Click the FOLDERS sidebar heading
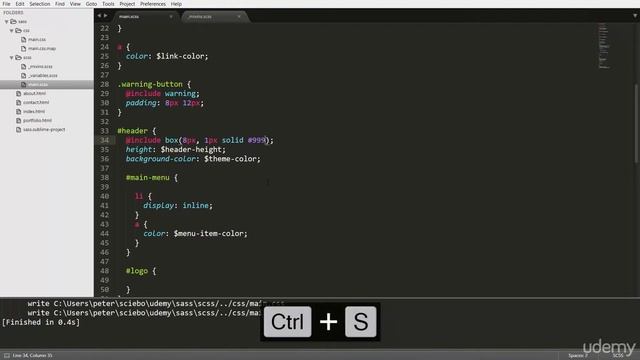This screenshot has width=640, height=360. pyautogui.click(x=13, y=13)
